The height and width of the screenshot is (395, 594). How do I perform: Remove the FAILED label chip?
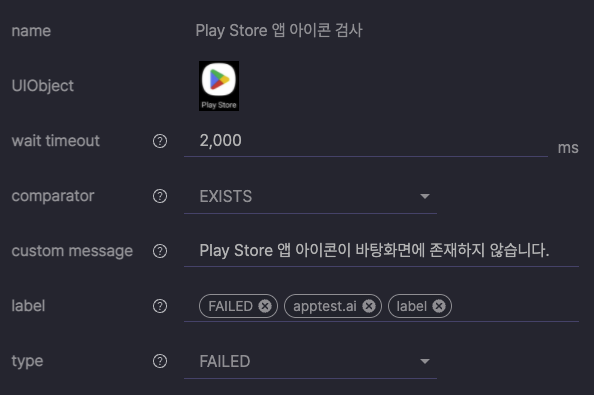pyautogui.click(x=265, y=306)
